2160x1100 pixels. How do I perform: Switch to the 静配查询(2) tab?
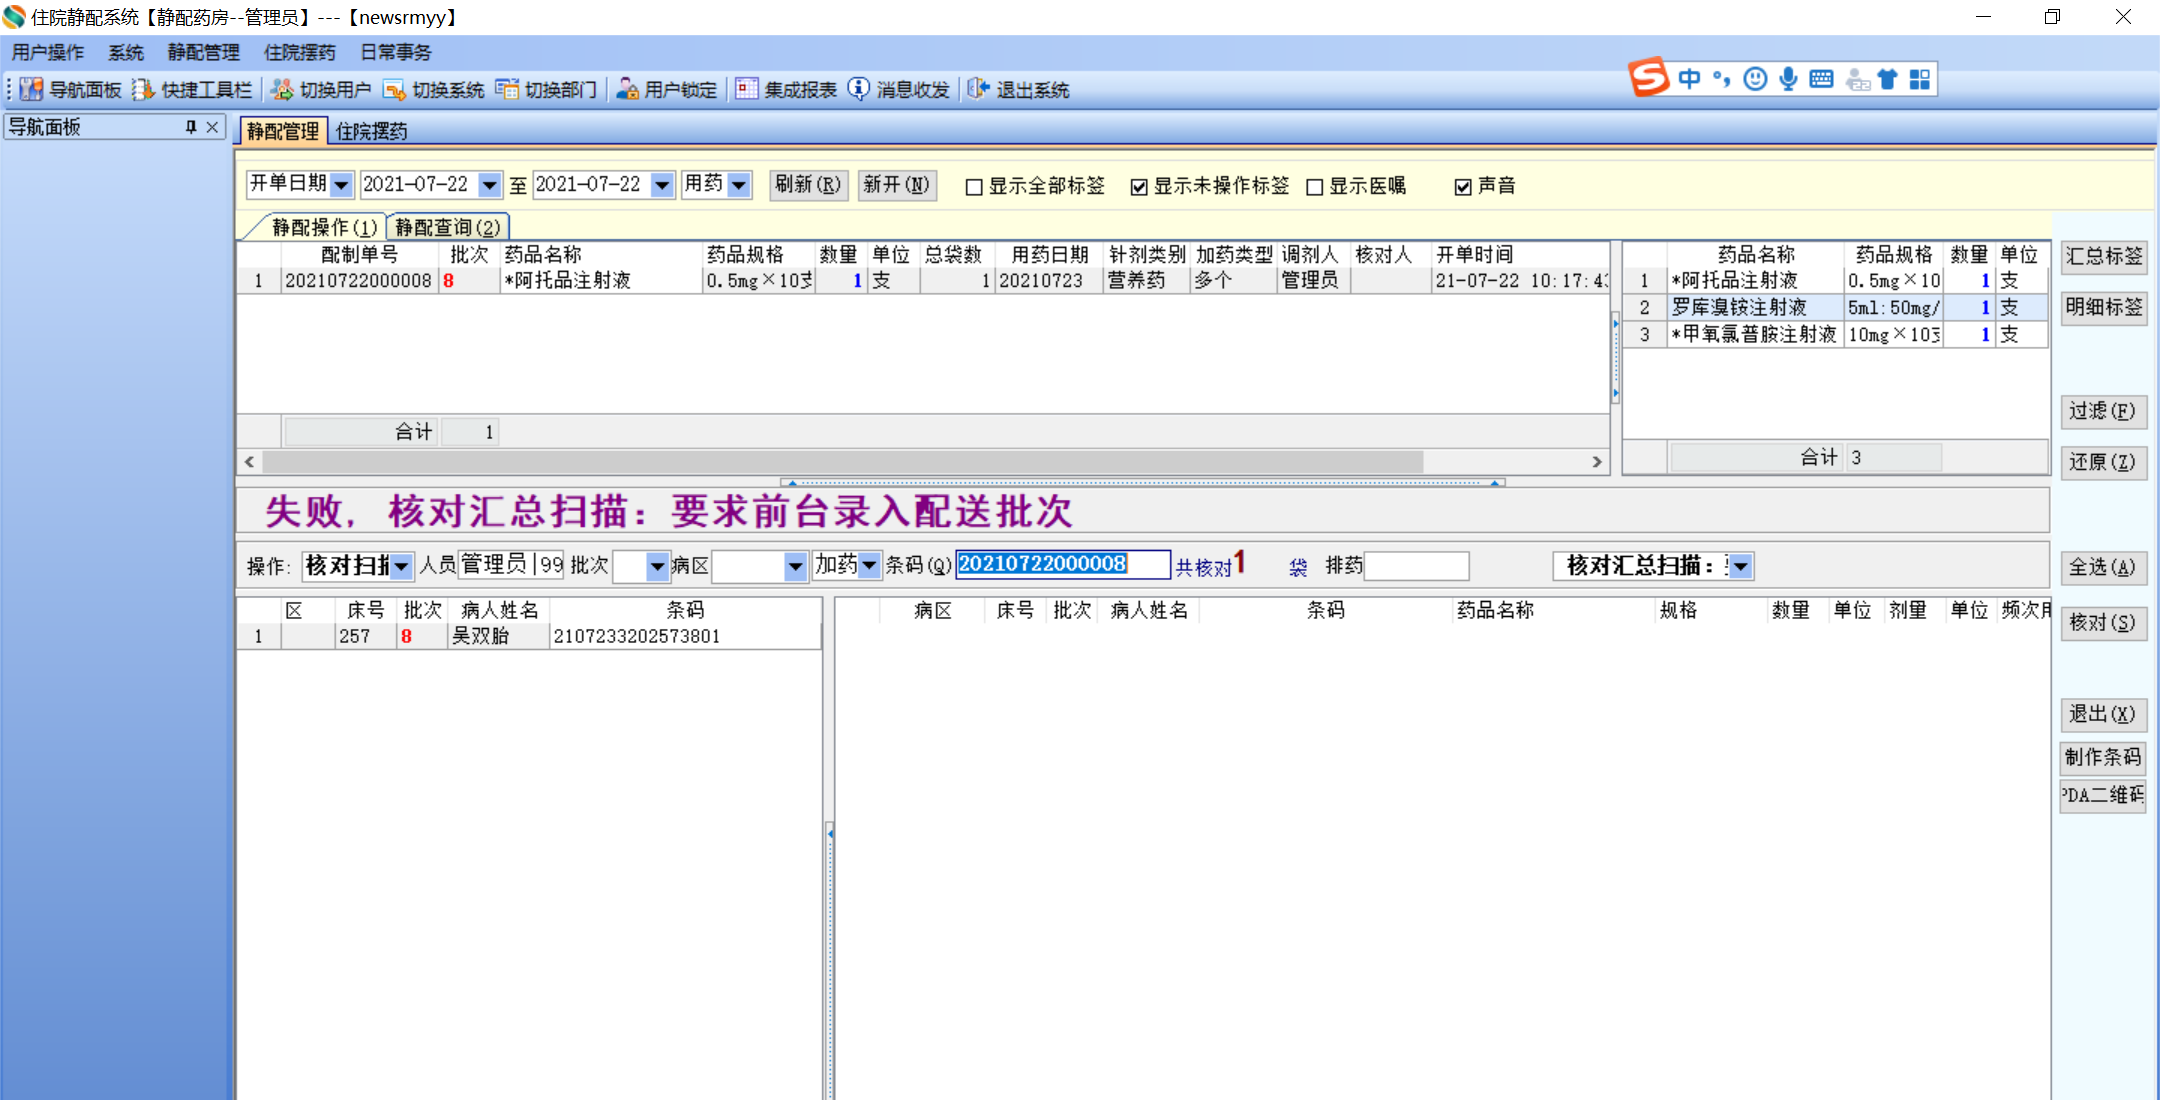point(448,228)
